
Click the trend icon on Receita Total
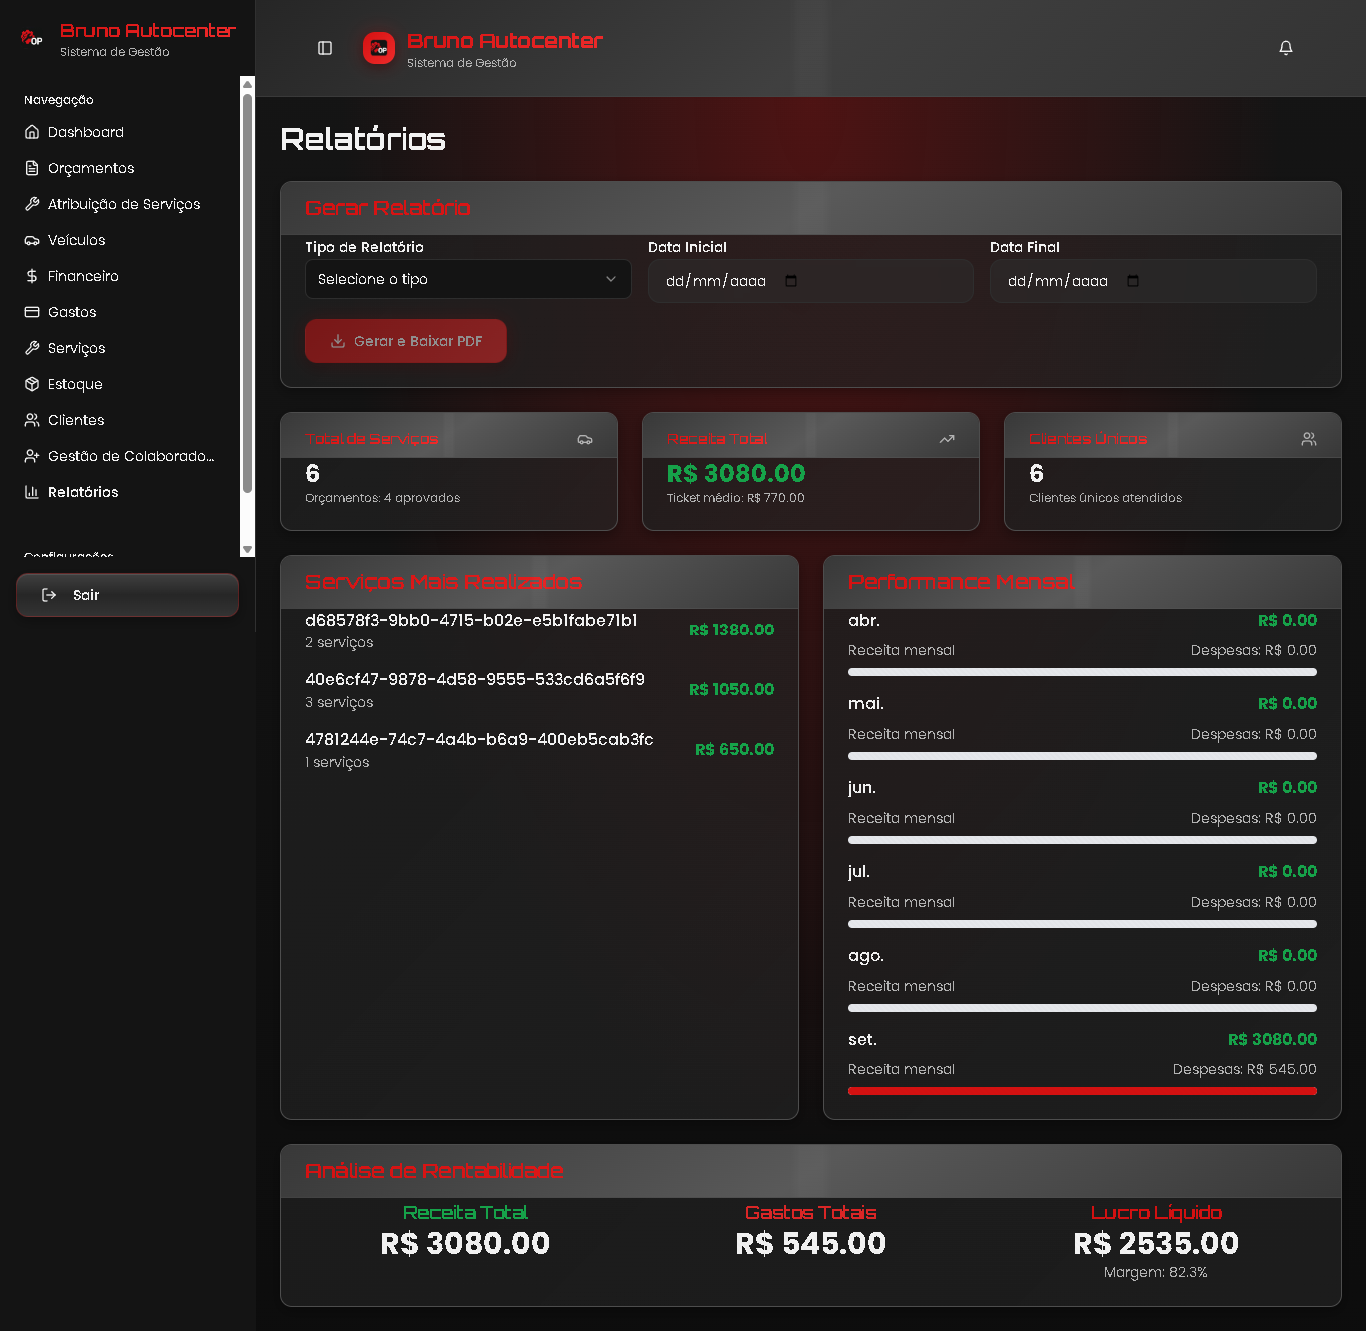[947, 439]
